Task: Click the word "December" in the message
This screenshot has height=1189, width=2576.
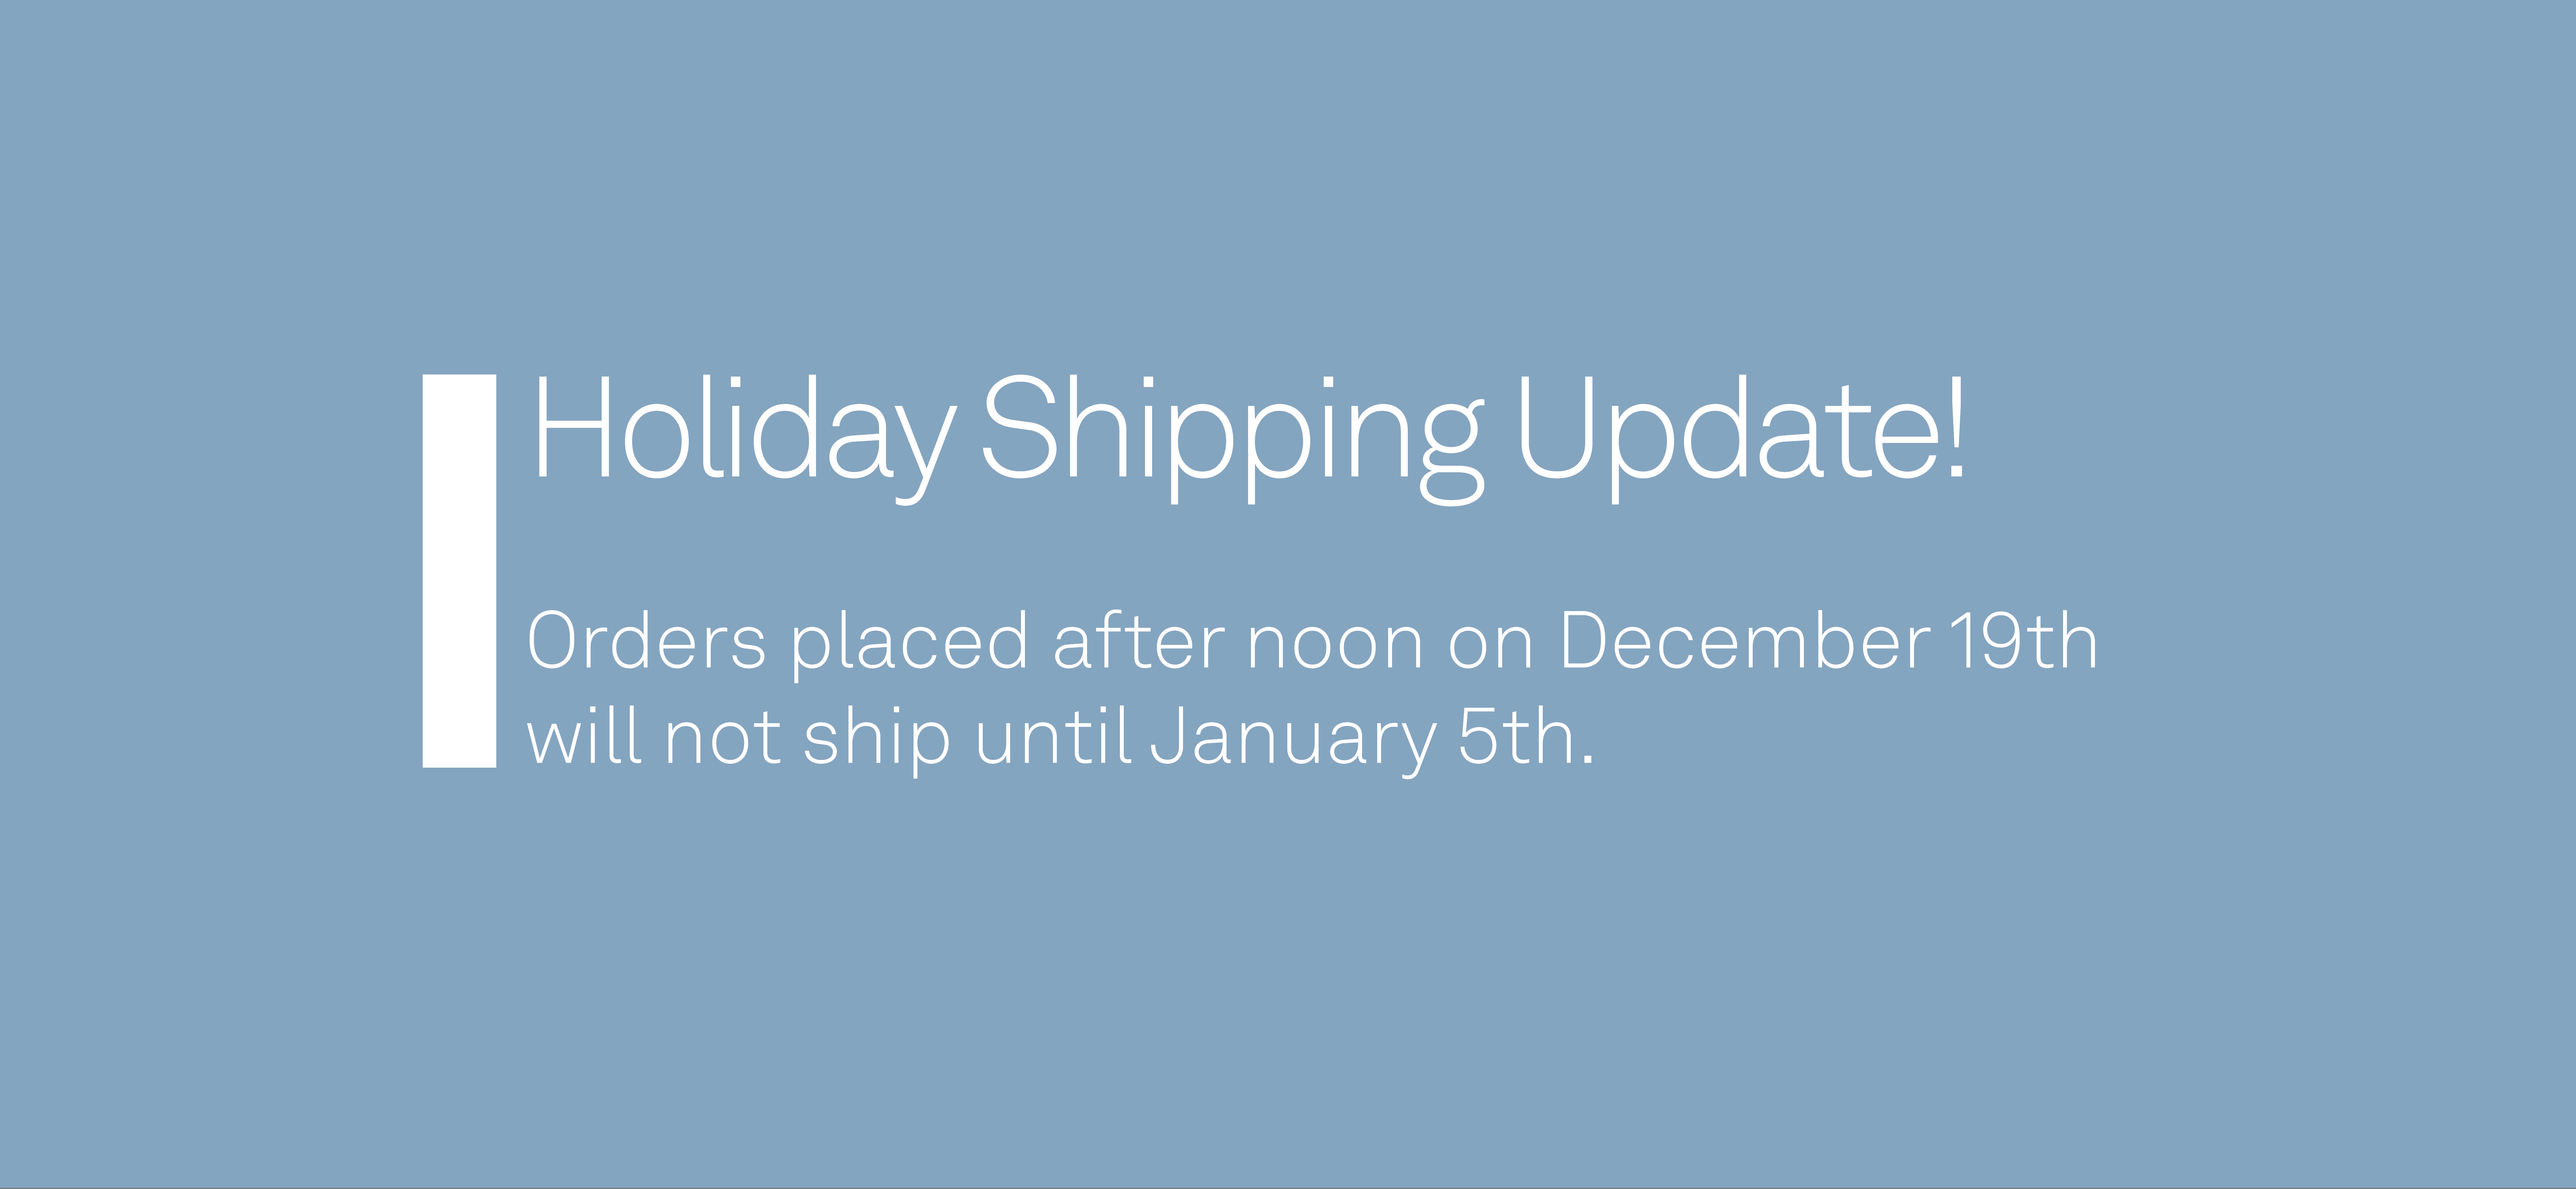Action: click(1745, 641)
